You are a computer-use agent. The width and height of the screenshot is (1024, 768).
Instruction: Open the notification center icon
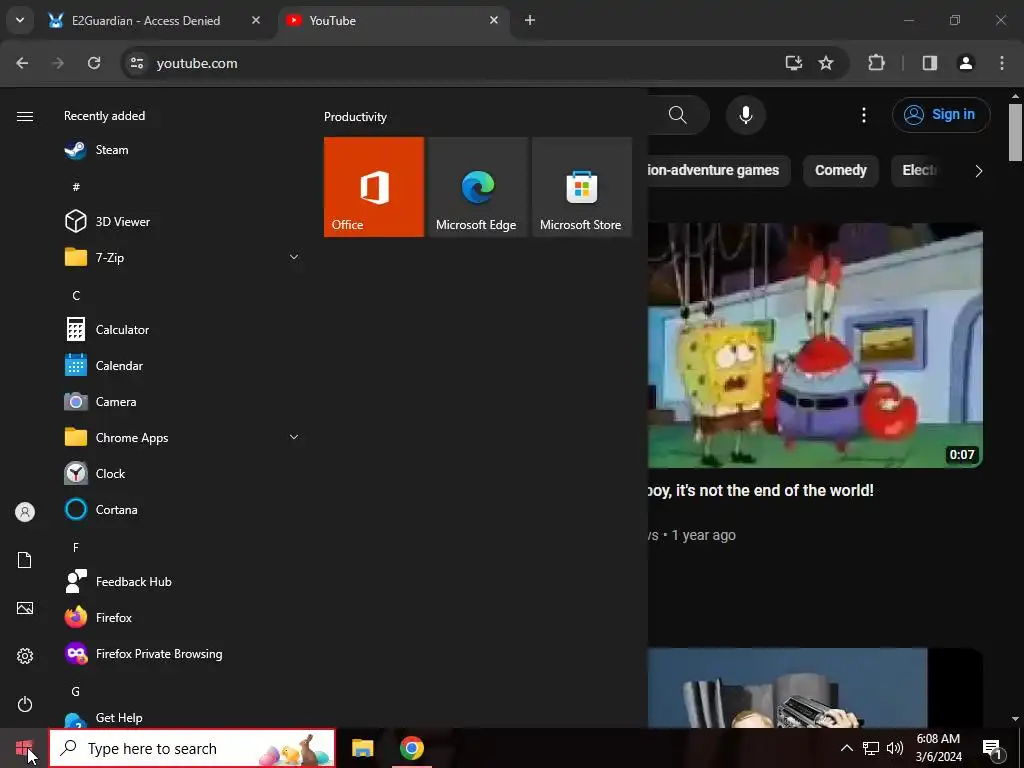[x=993, y=748]
